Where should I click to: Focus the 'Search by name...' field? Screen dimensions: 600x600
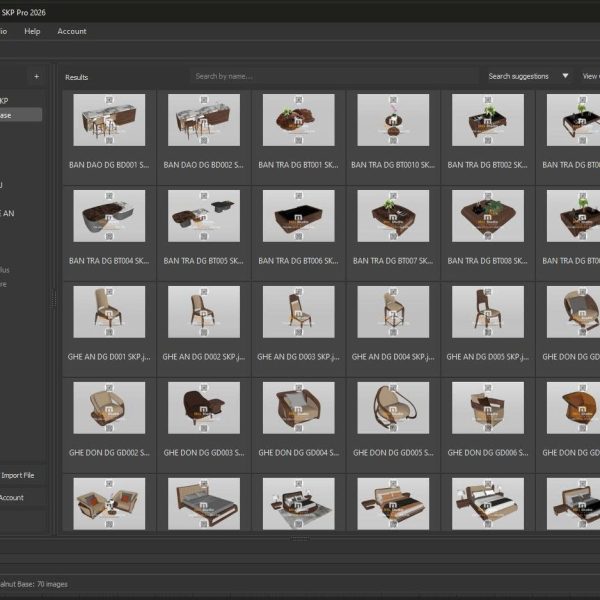click(x=334, y=76)
